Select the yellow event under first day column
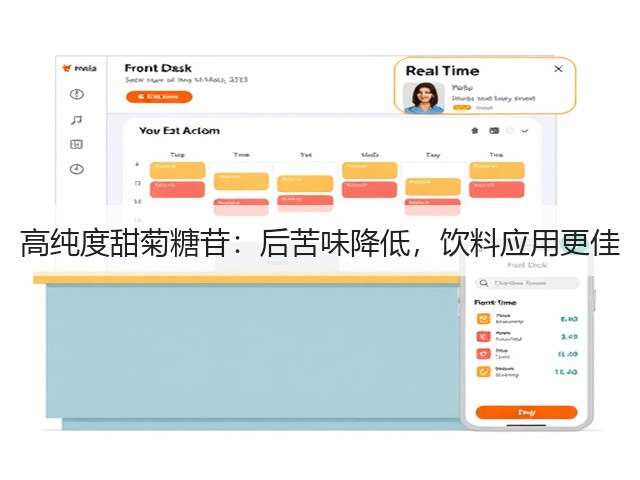The height and width of the screenshot is (480, 640). 178,170
